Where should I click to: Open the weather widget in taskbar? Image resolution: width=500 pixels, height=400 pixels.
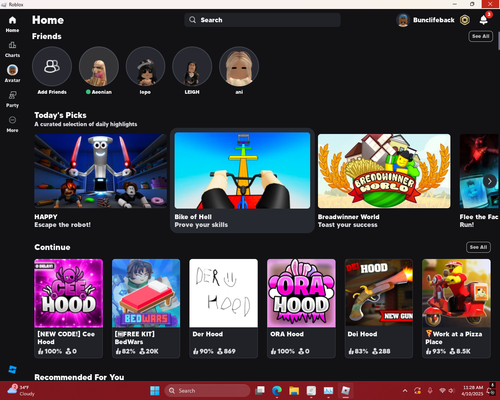21,390
